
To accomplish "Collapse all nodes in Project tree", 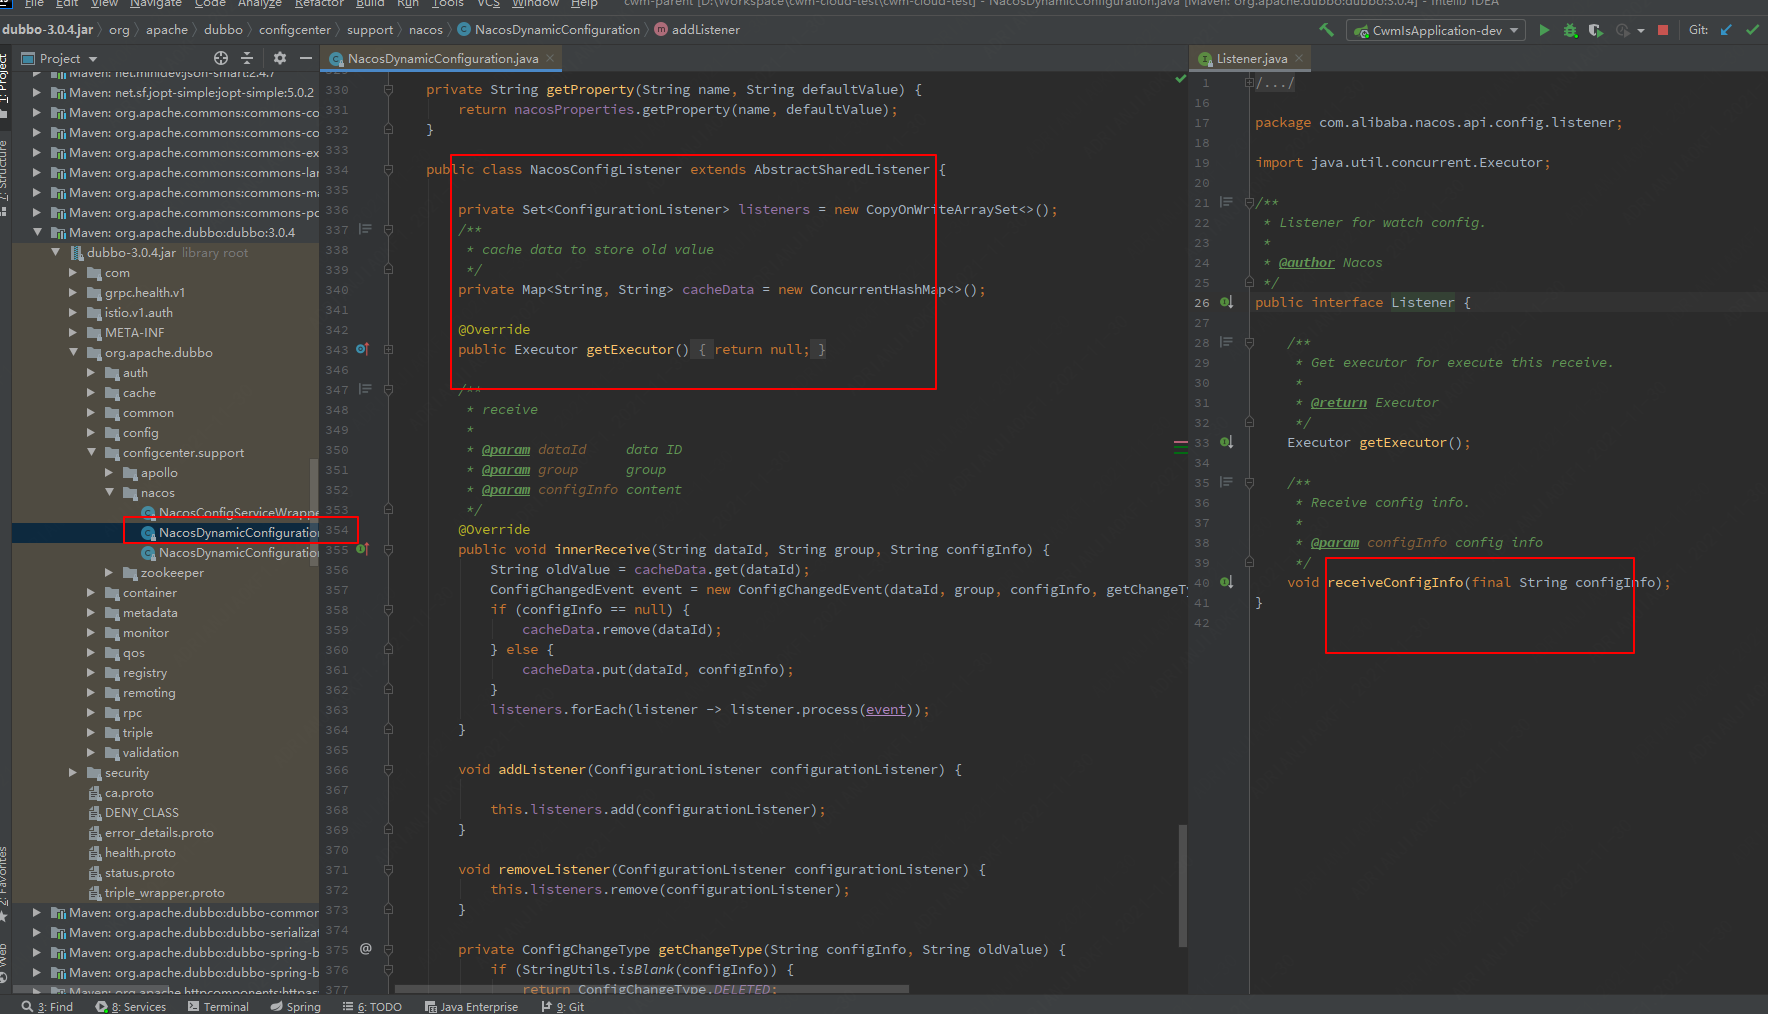I will [x=247, y=58].
